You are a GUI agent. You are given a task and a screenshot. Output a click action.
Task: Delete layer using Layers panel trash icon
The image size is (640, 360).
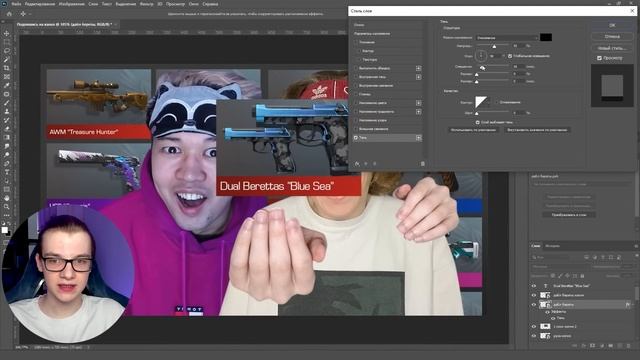click(x=628, y=346)
